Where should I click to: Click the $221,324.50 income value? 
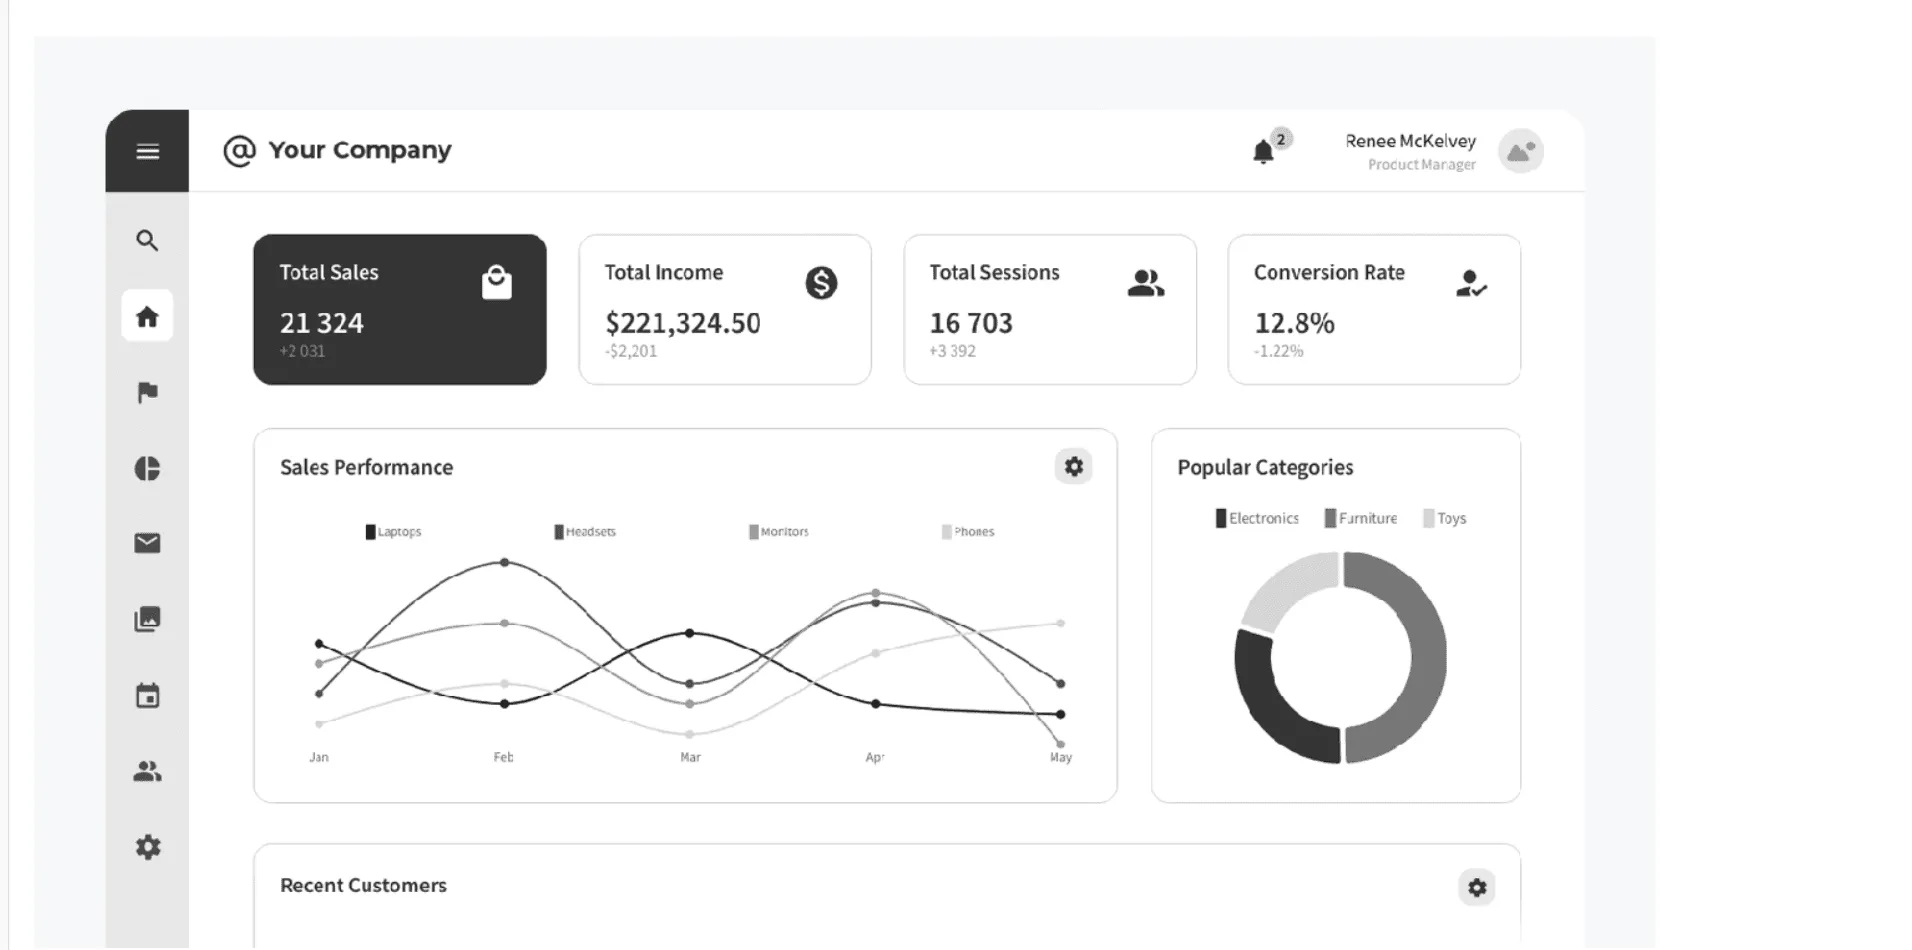click(x=683, y=323)
